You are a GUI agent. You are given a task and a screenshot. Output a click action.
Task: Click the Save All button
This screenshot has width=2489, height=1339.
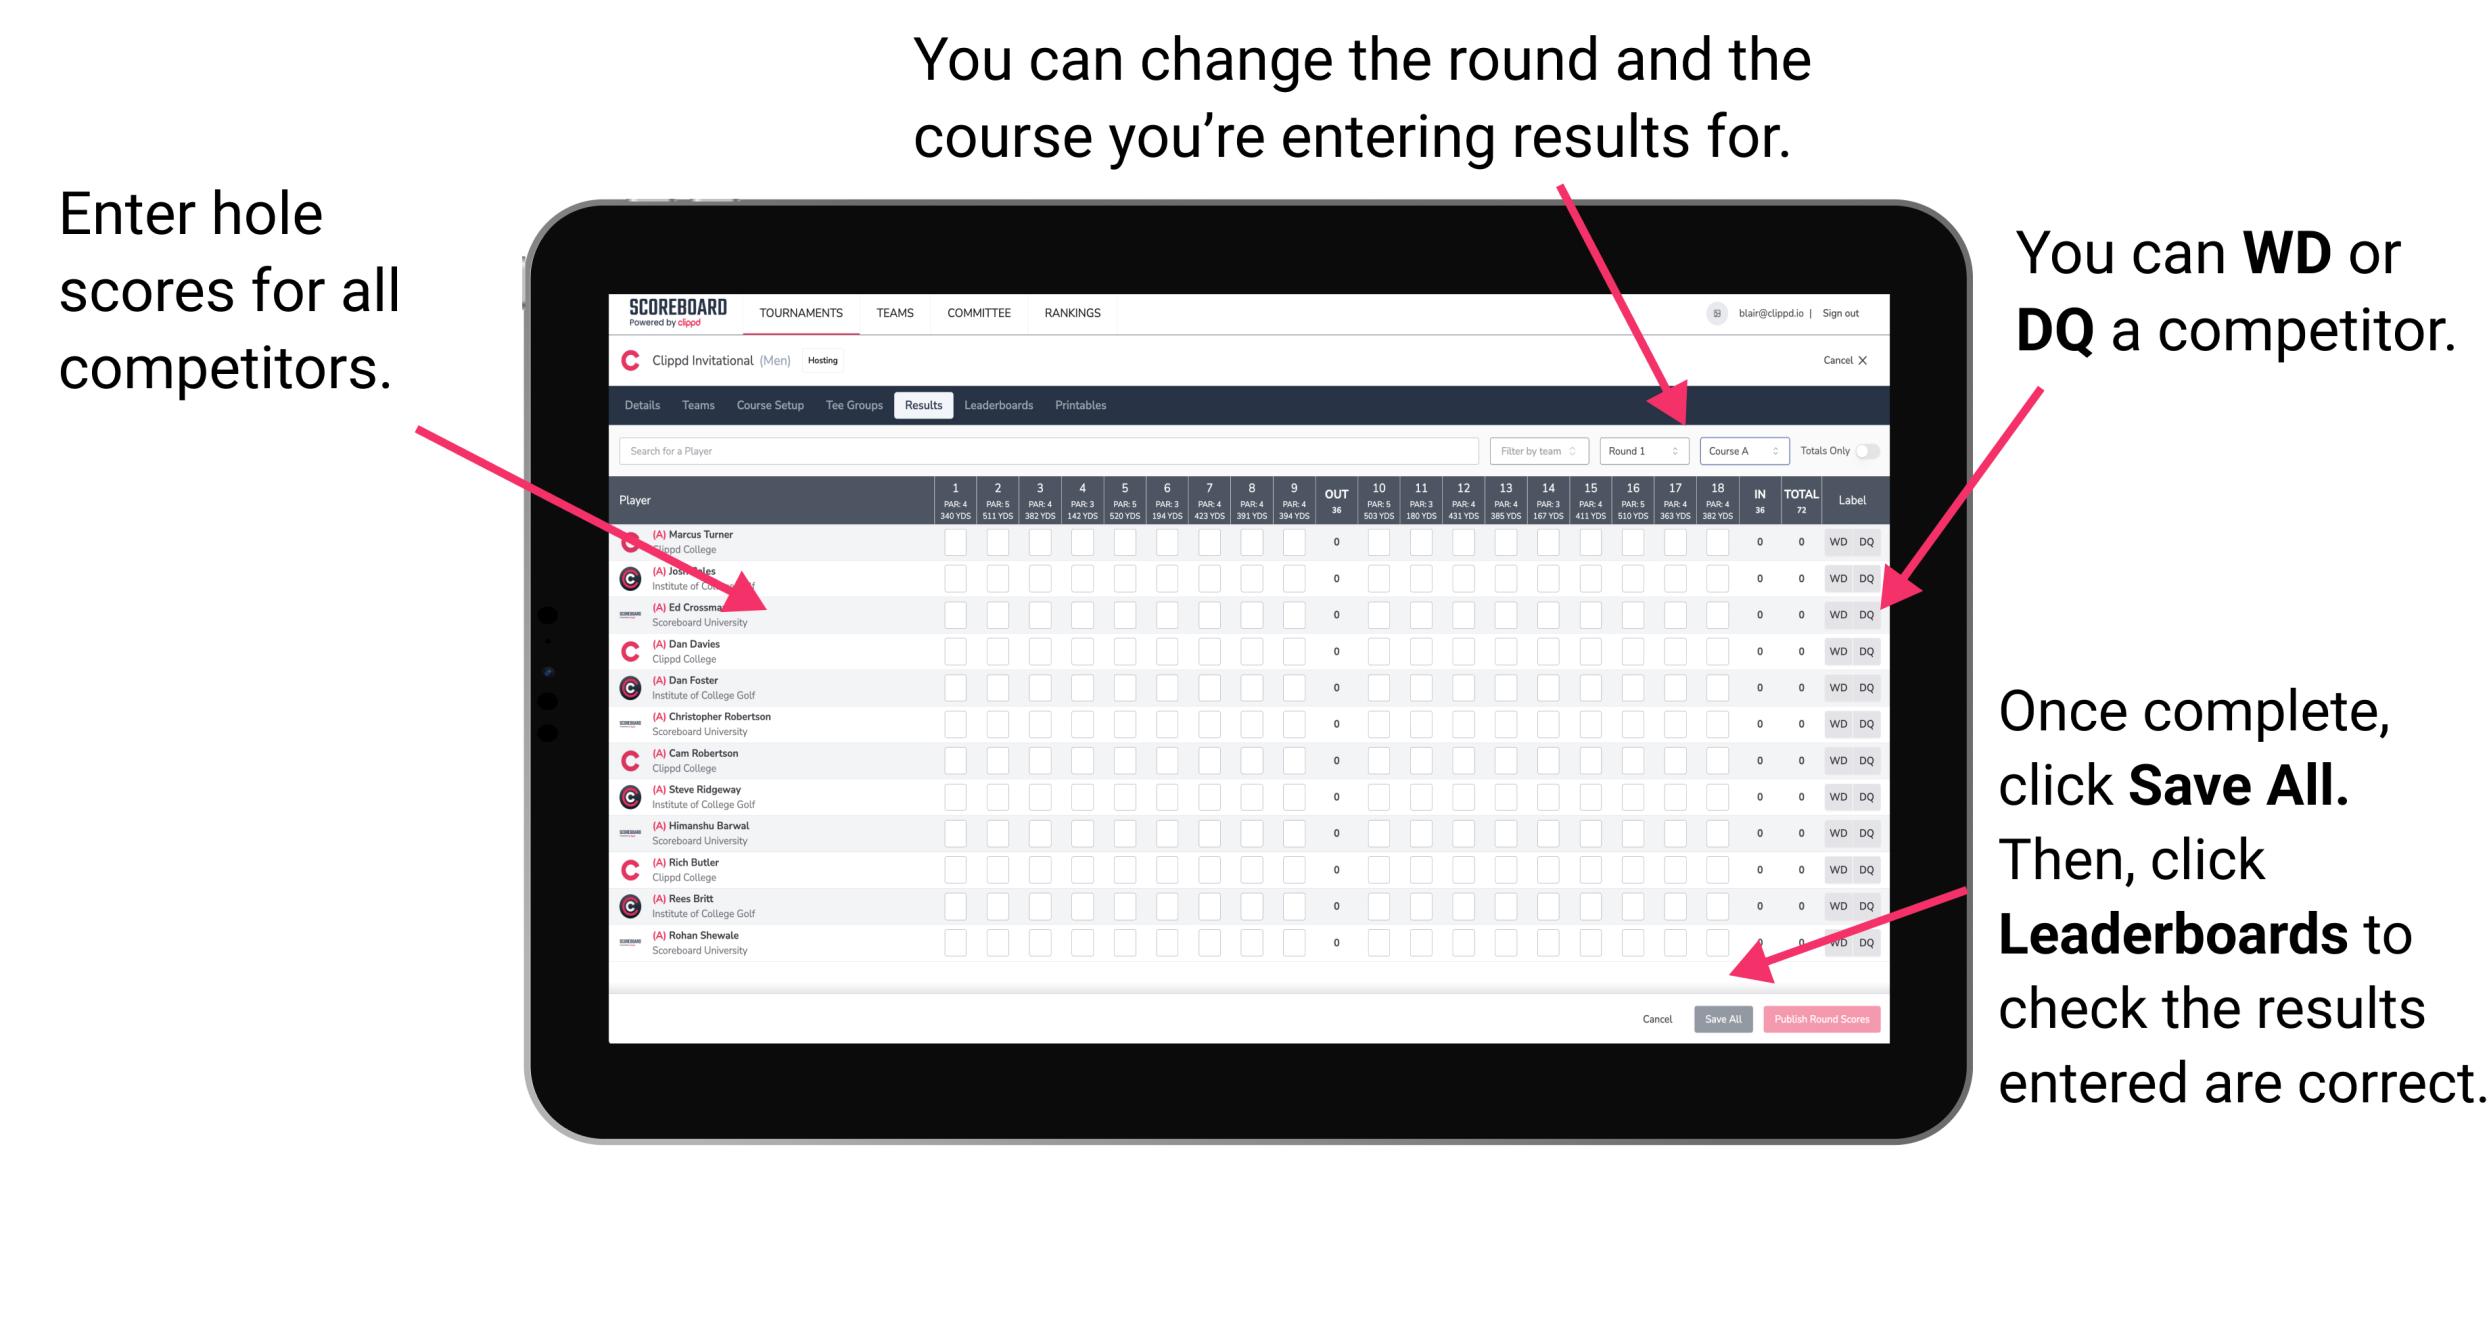[1723, 1017]
